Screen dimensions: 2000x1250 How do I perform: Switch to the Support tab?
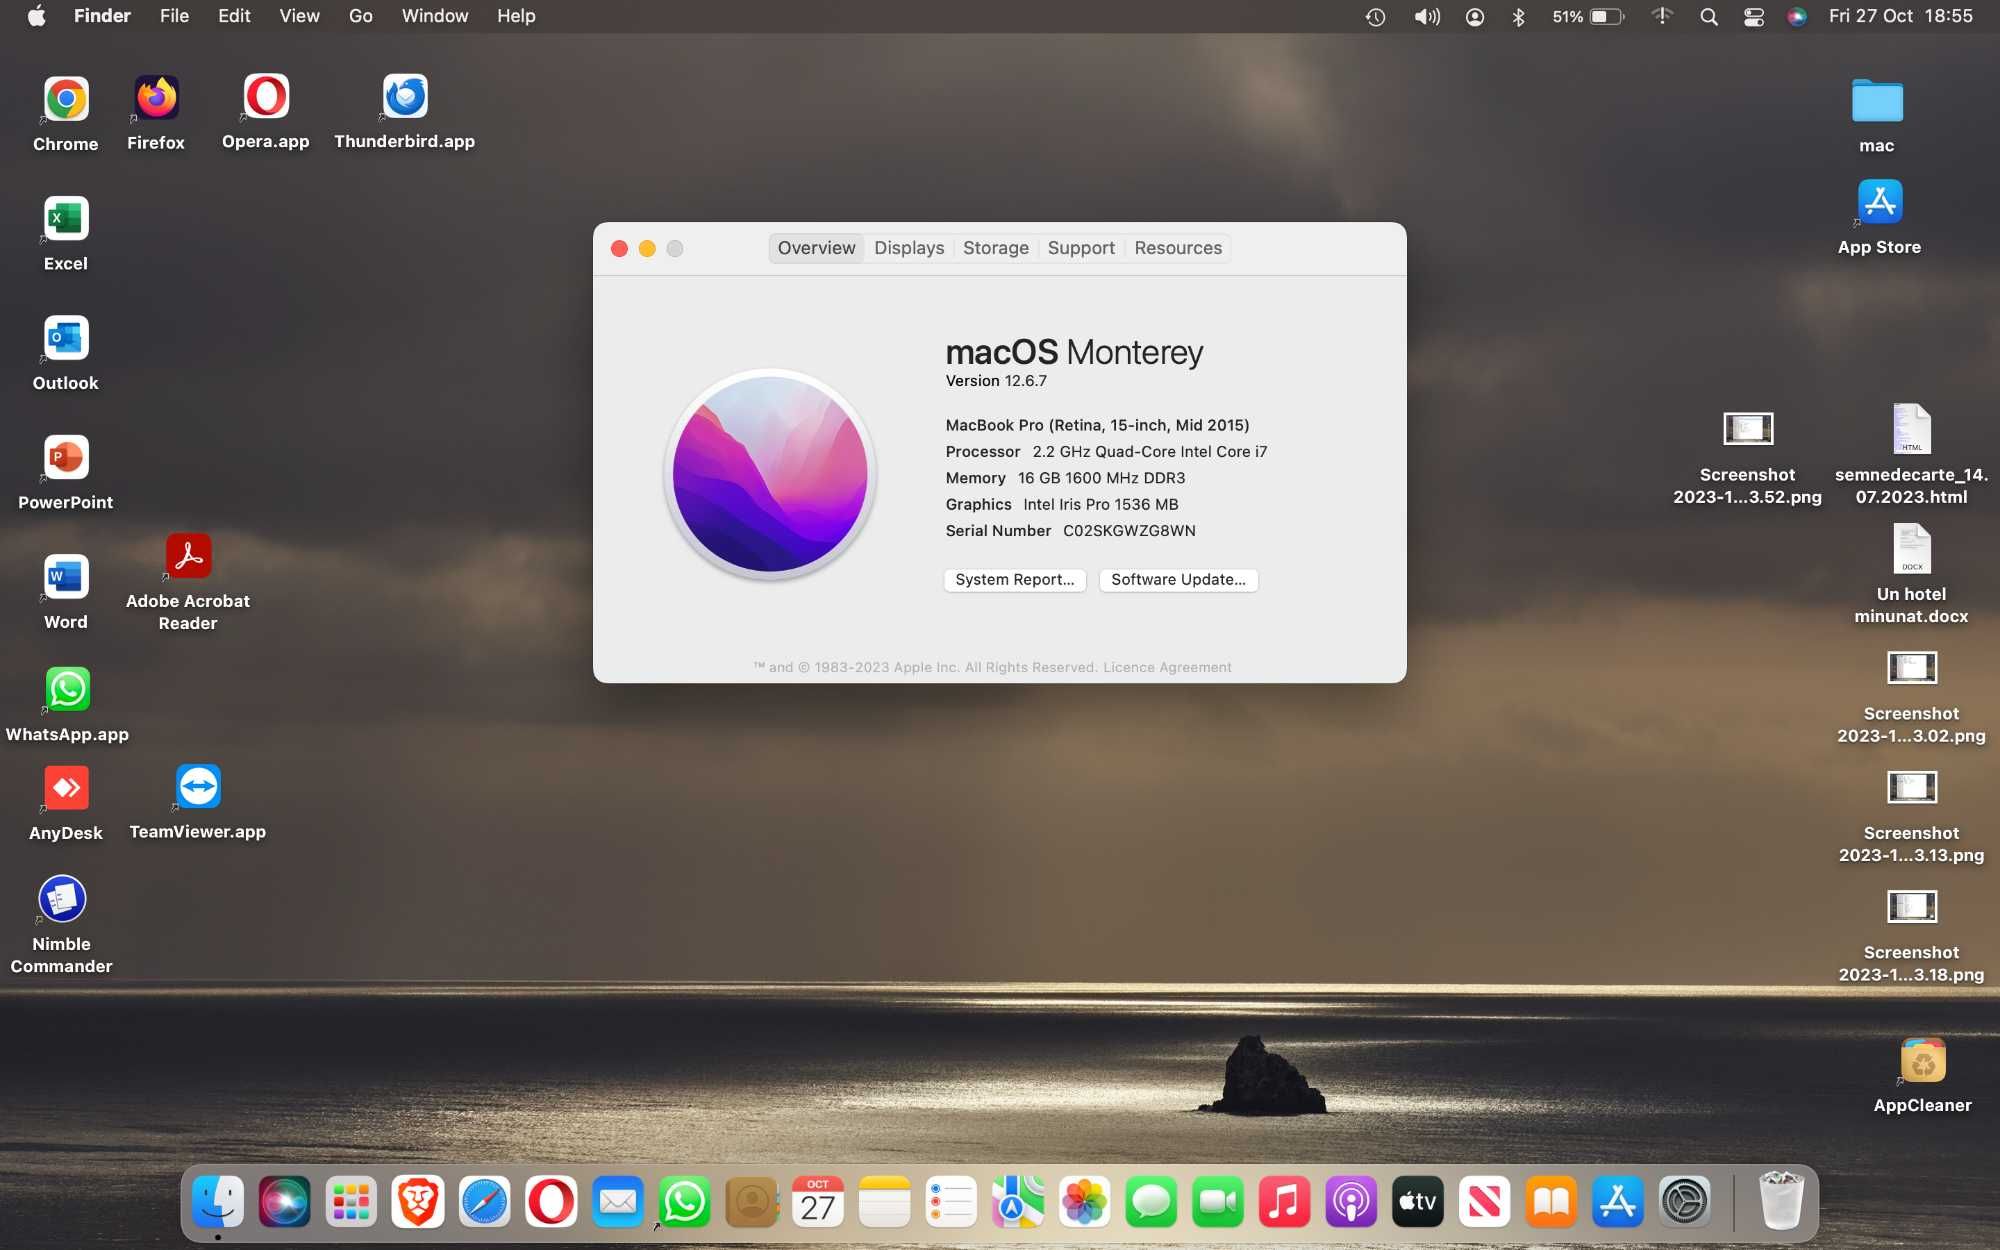1081,248
